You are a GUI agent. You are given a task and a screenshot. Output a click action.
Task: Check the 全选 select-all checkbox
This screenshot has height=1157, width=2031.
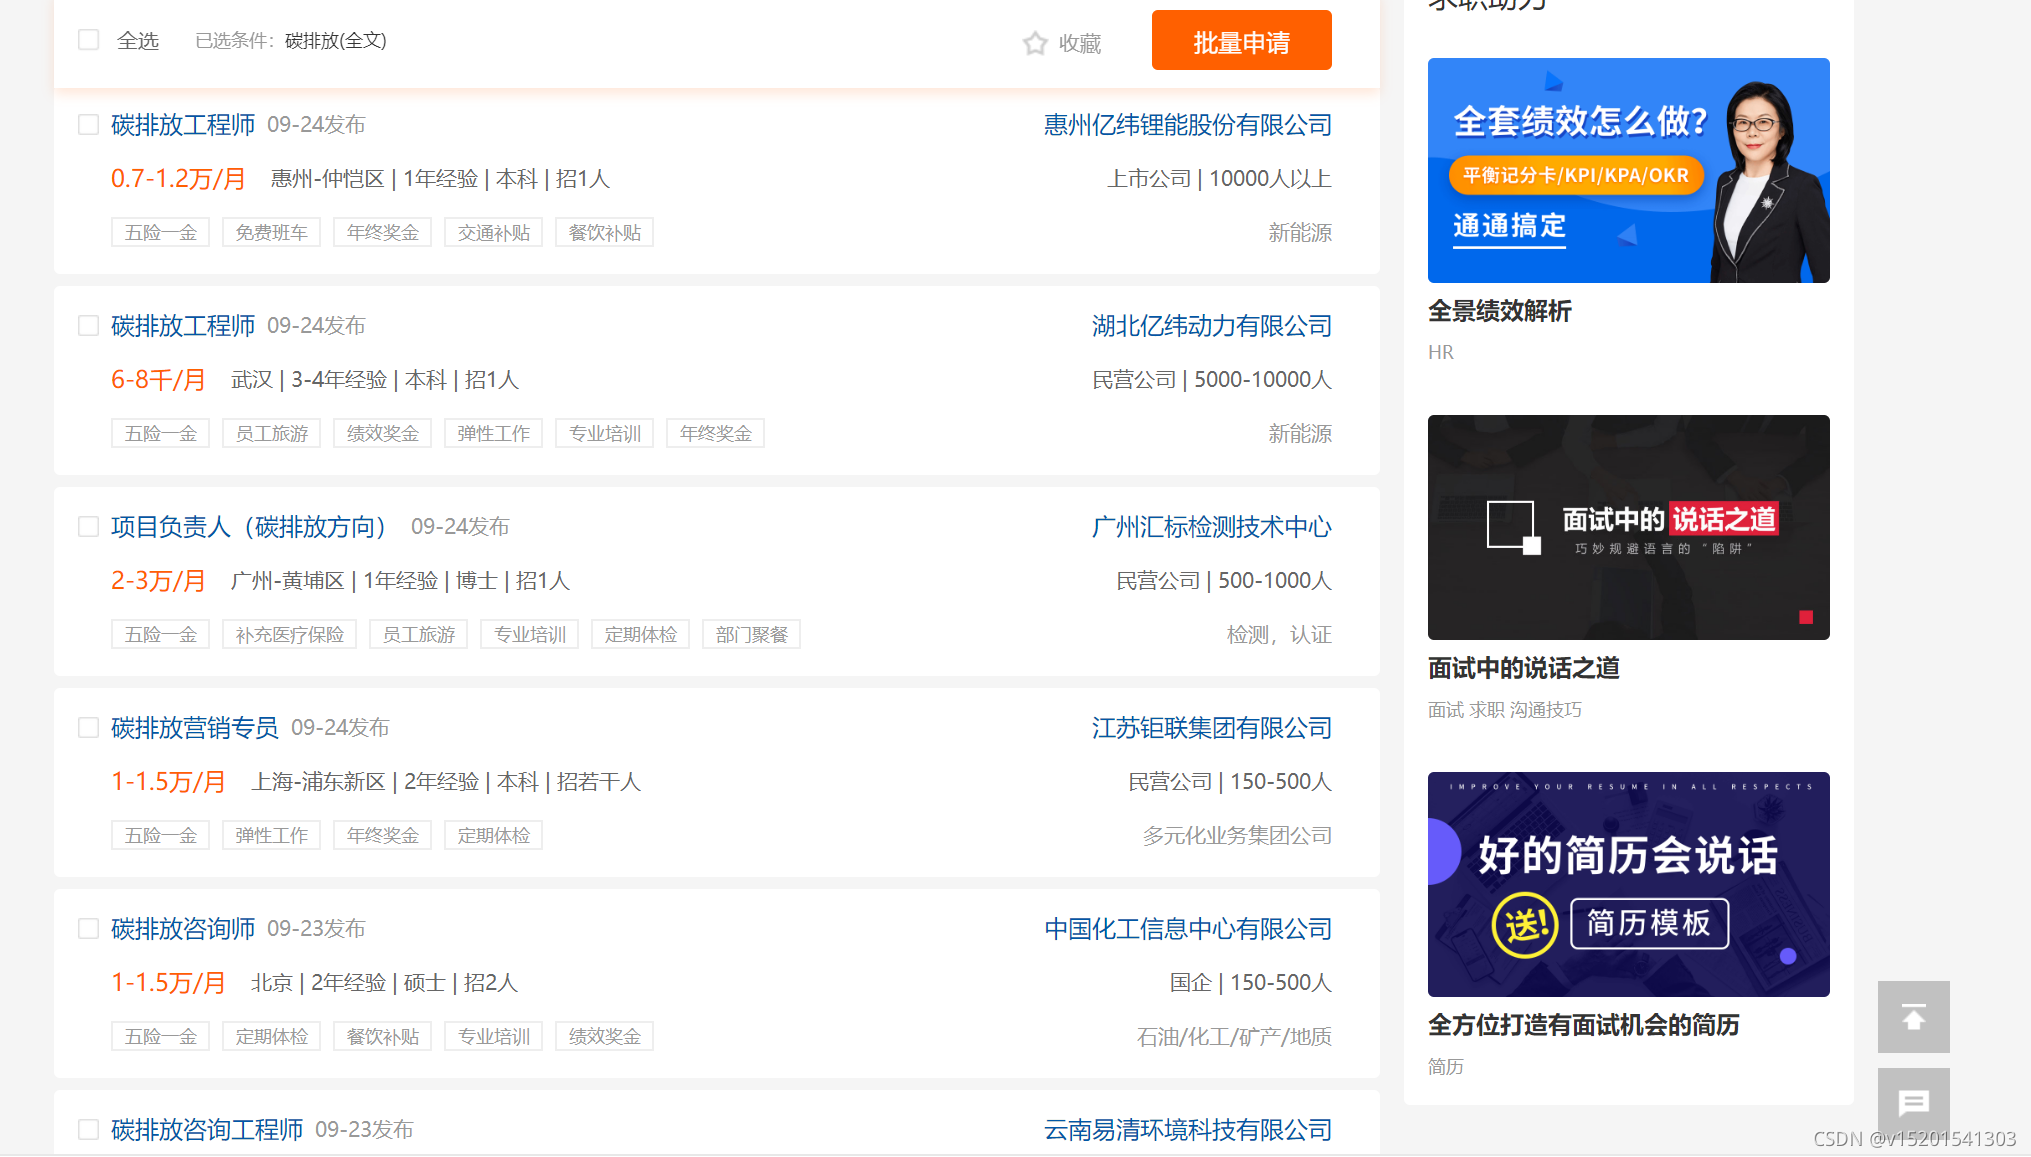coord(89,40)
